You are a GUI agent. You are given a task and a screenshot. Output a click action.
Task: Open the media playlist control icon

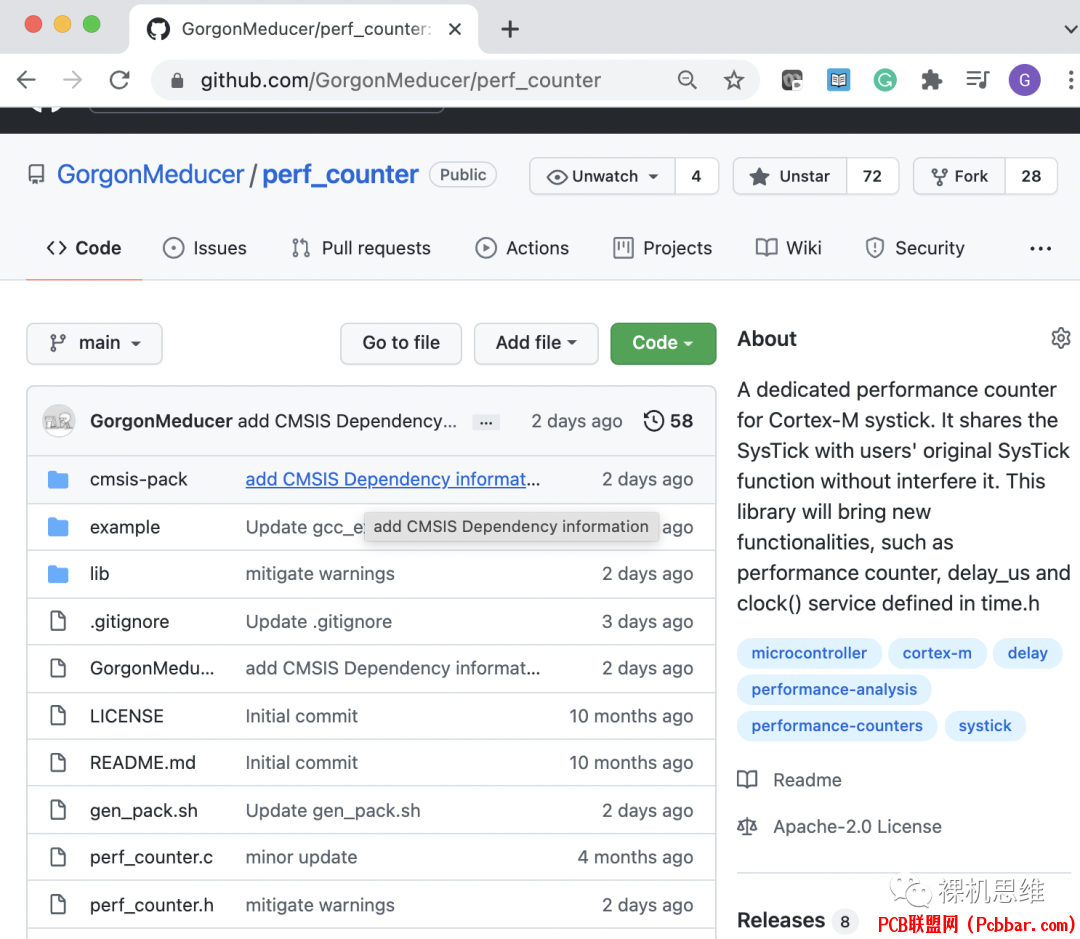[977, 80]
